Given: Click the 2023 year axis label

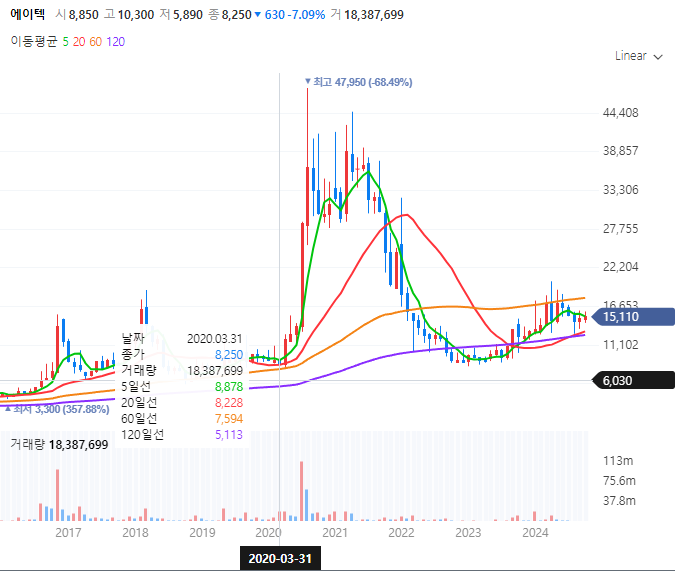Looking at the screenshot, I should pos(468,533).
